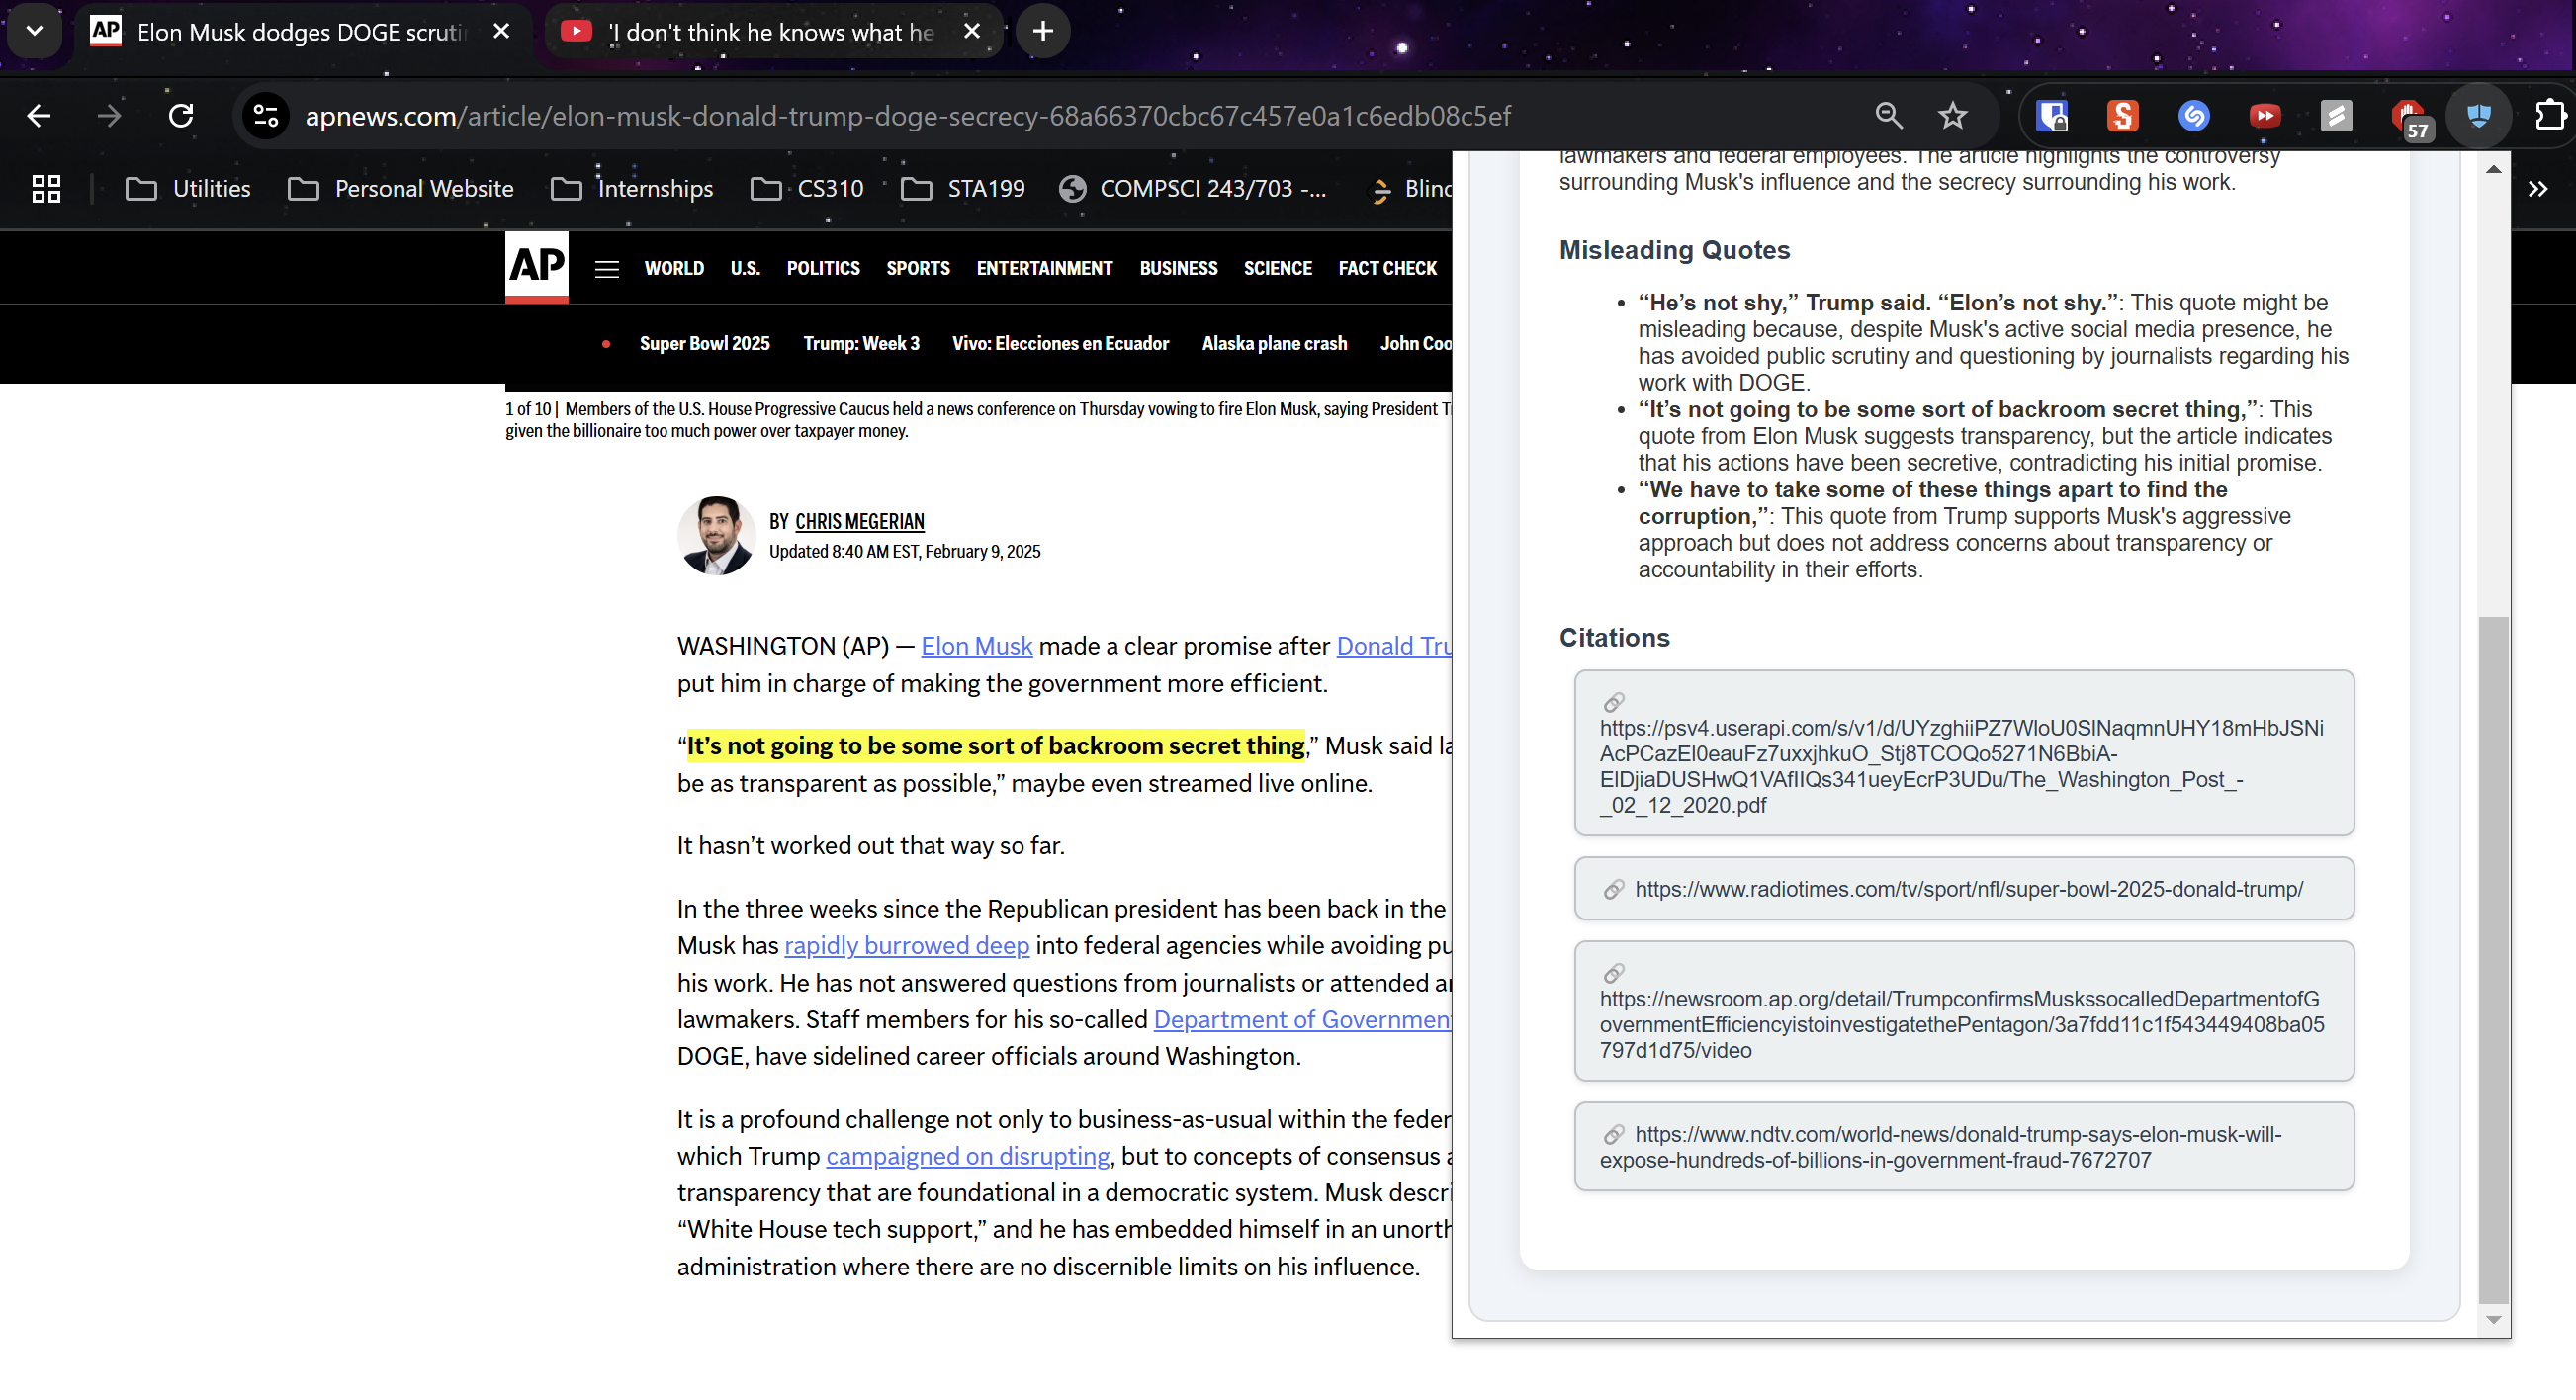The width and height of the screenshot is (2576, 1400).
Task: Click the Chris Megerian author link
Action: pyautogui.click(x=859, y=521)
